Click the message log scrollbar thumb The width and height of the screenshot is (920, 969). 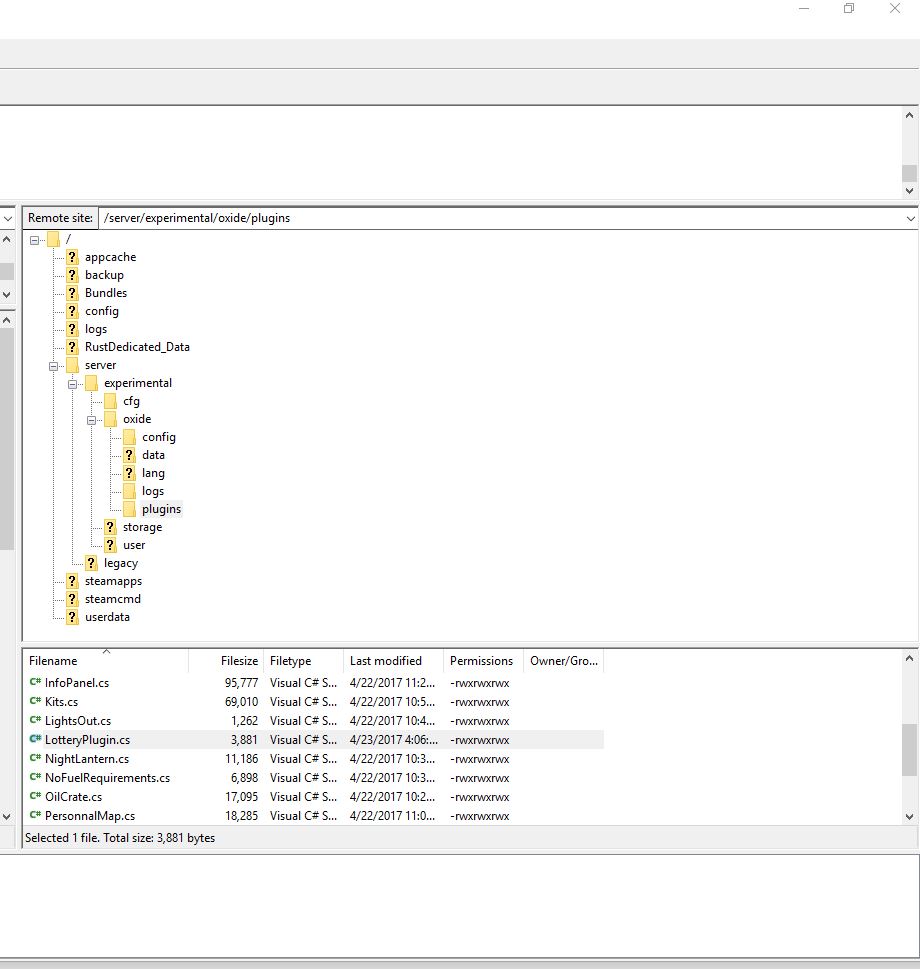pyautogui.click(x=909, y=173)
